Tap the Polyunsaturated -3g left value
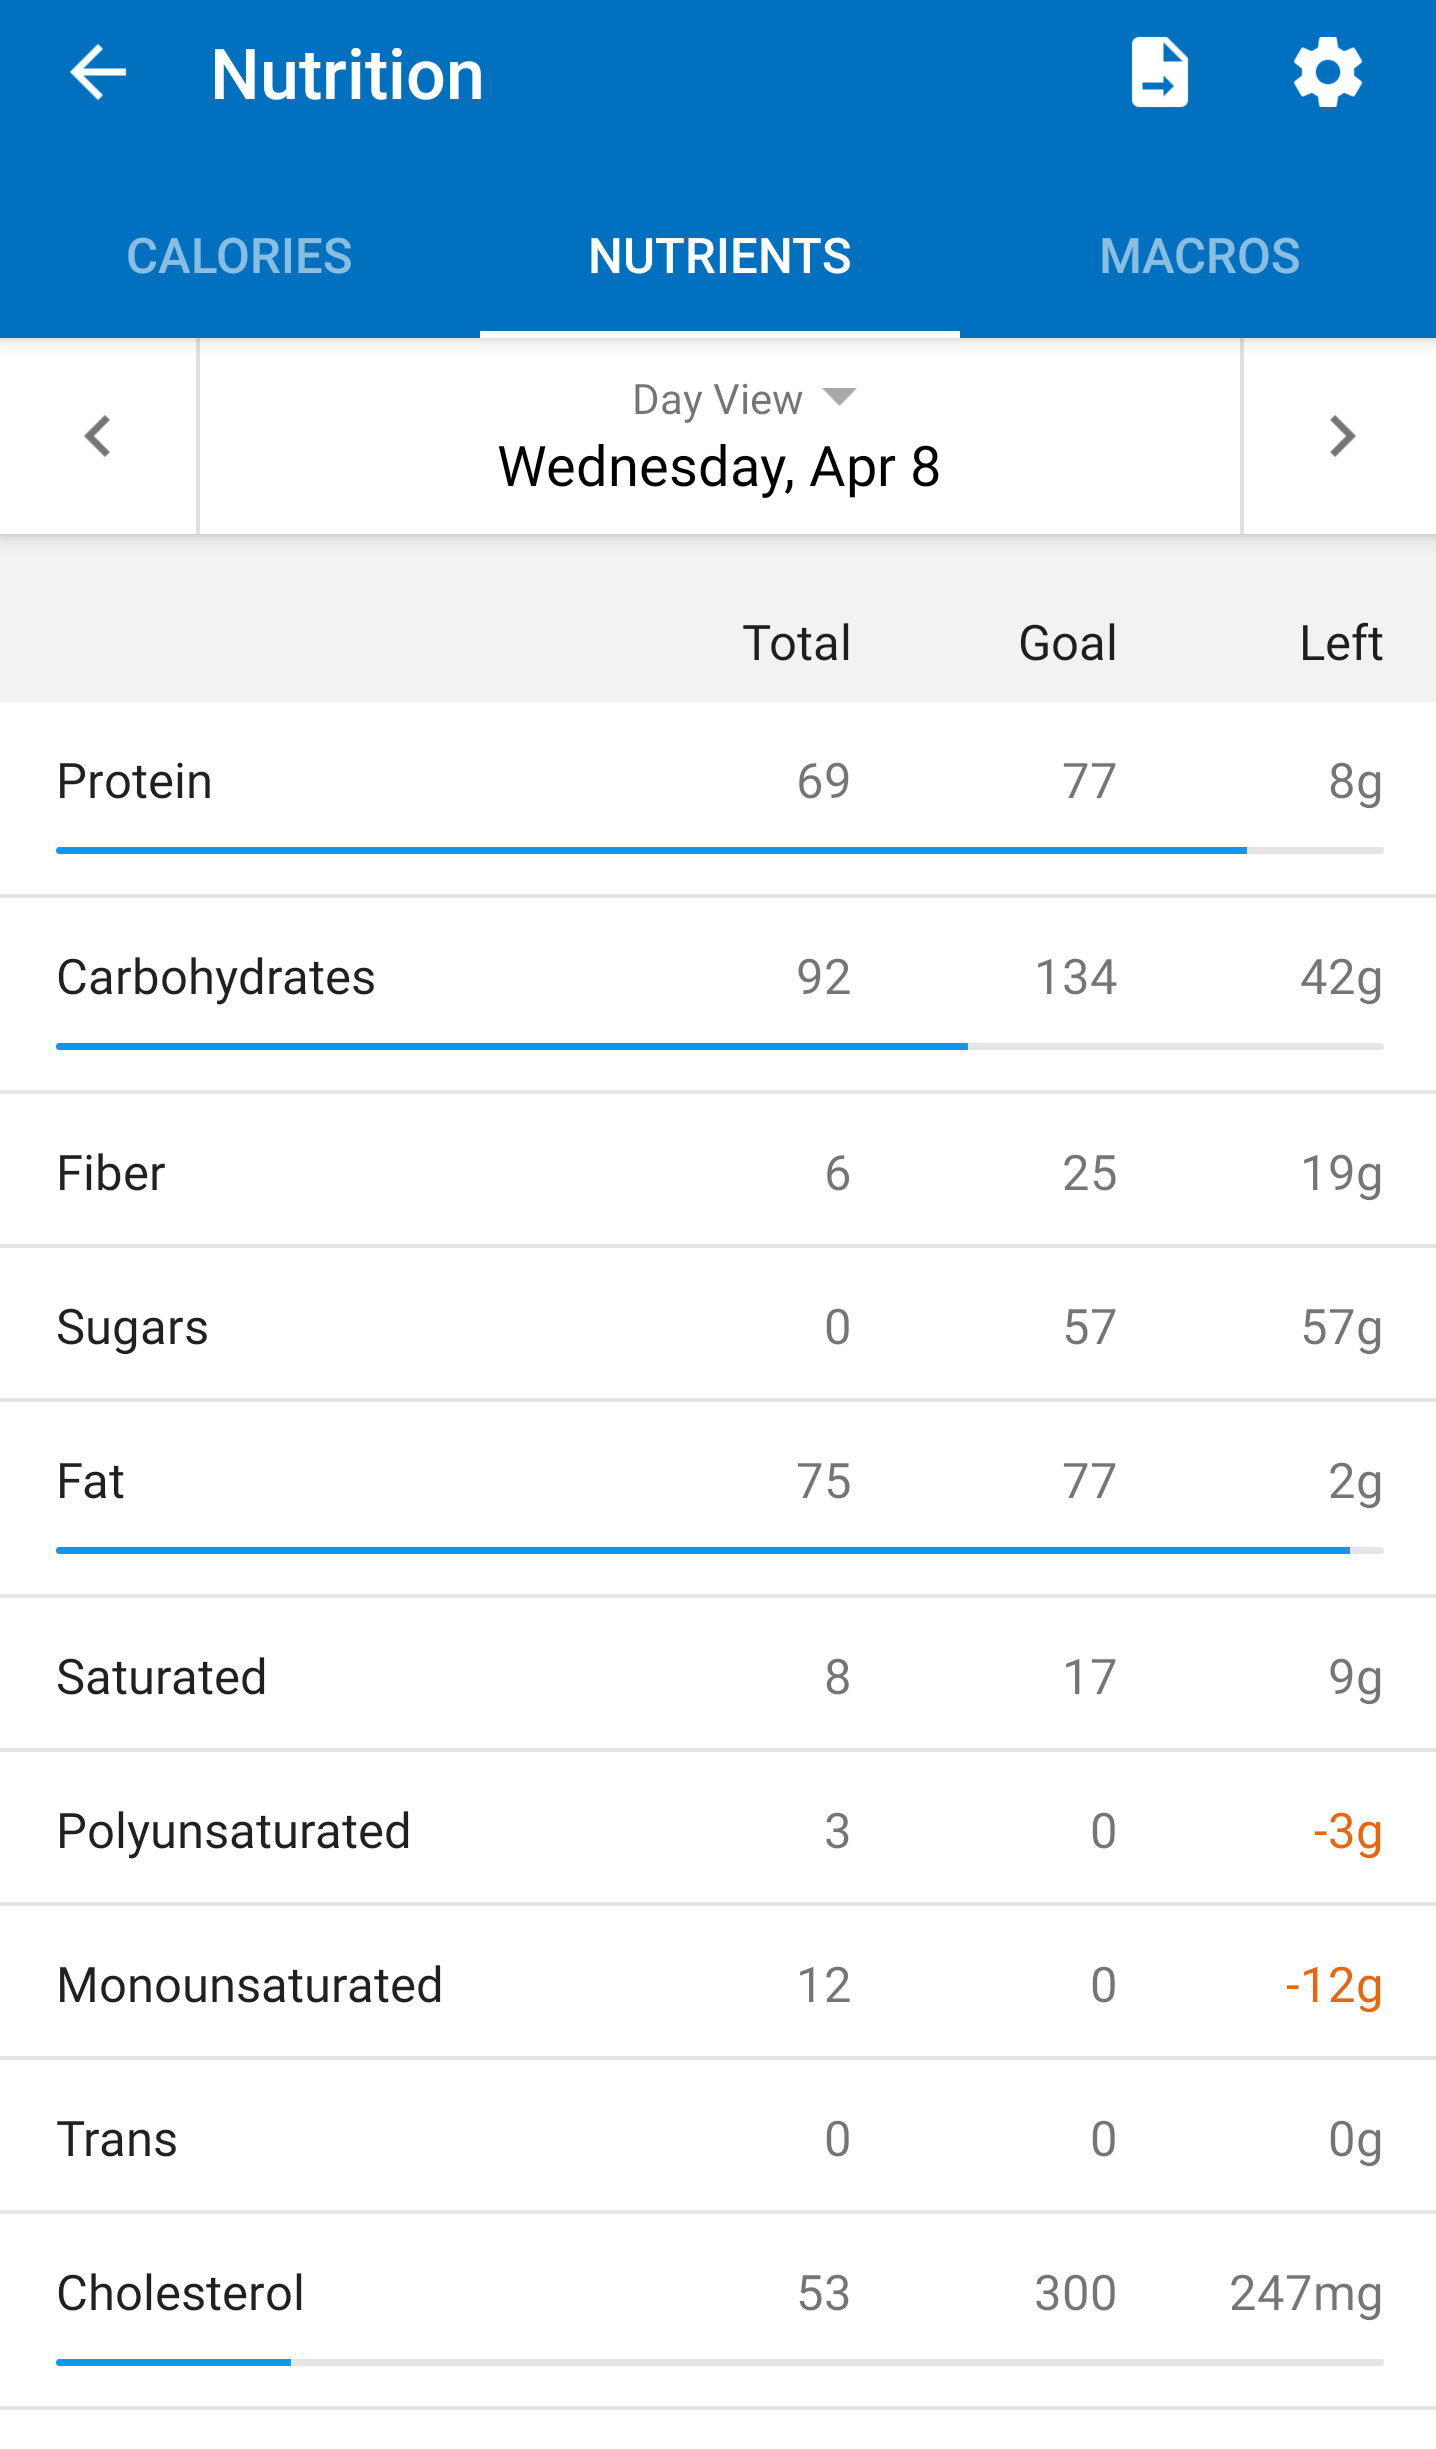The height and width of the screenshot is (2449, 1436). click(x=1347, y=1831)
